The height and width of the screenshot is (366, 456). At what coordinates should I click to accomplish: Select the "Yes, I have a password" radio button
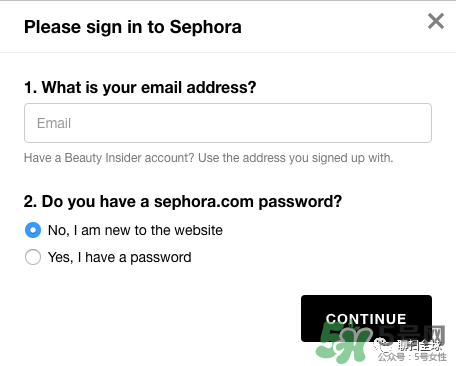coord(33,257)
